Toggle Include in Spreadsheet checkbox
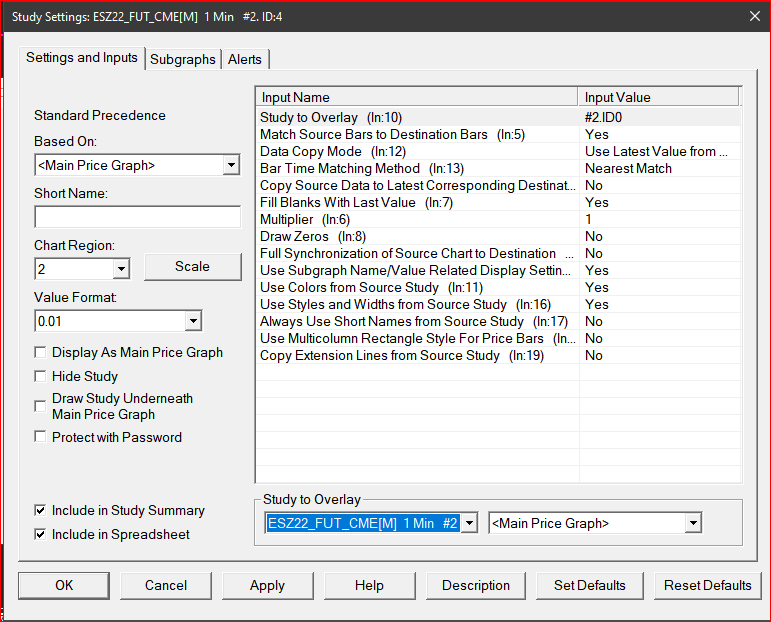 (x=40, y=535)
